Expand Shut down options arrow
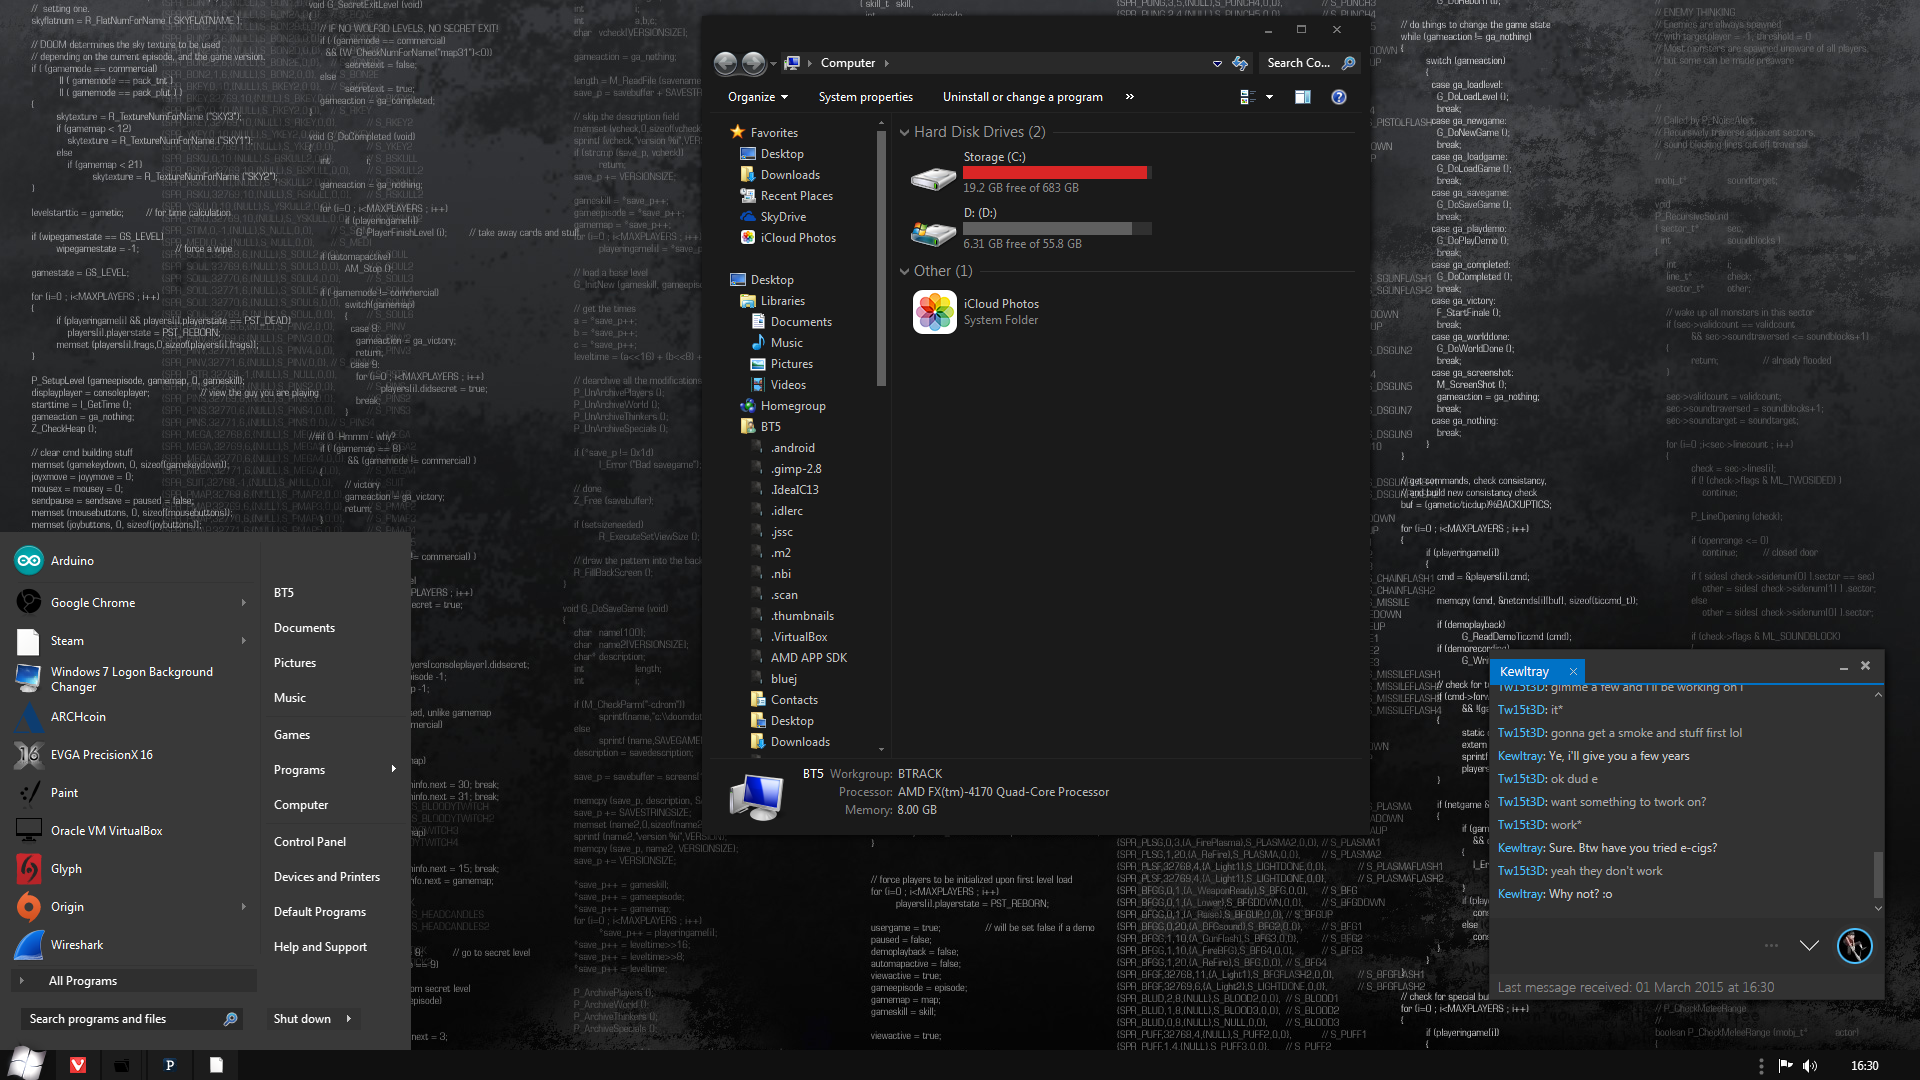Image resolution: width=1920 pixels, height=1080 pixels. [349, 1019]
